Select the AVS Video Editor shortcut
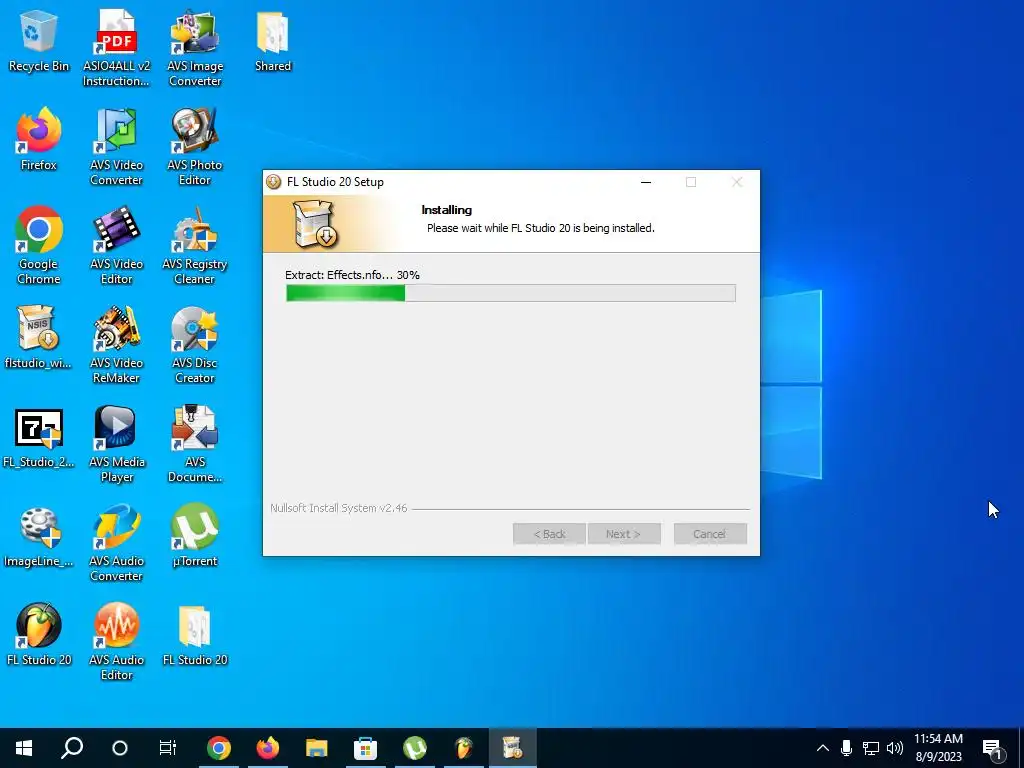The width and height of the screenshot is (1024, 768). (116, 246)
